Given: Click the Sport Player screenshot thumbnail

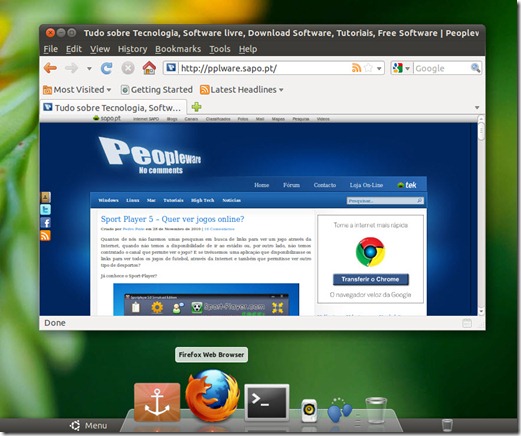Looking at the screenshot, I should coord(206,299).
